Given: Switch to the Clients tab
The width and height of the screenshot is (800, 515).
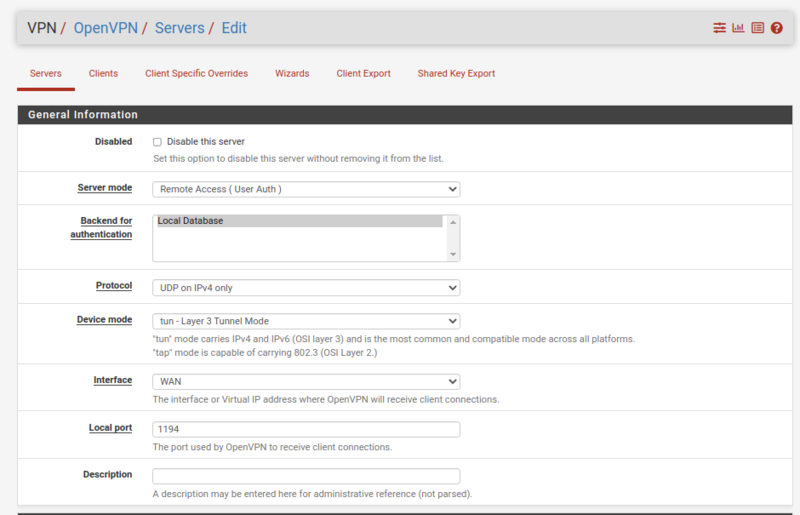Looking at the screenshot, I should (103, 73).
